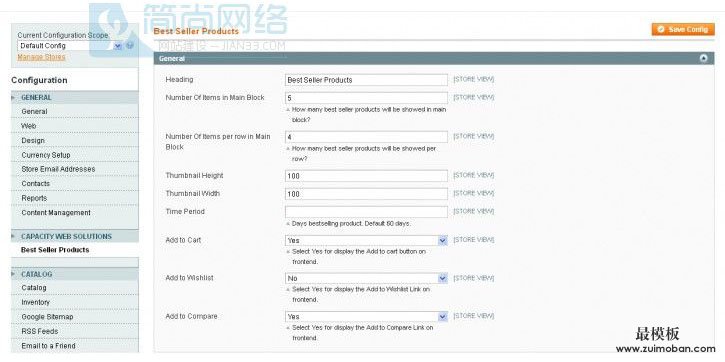Open Currency Setup in the sidebar
This screenshot has height=362, width=725.
coord(46,155)
